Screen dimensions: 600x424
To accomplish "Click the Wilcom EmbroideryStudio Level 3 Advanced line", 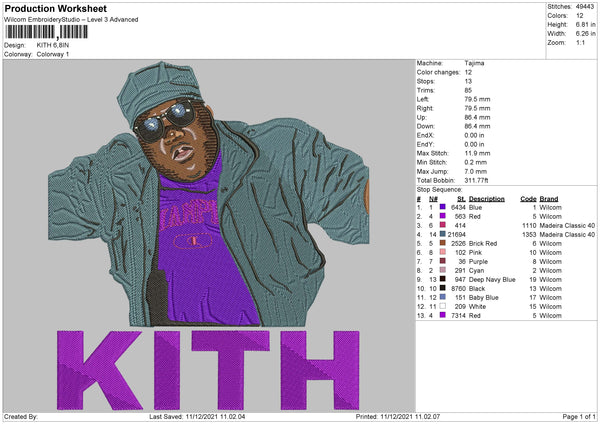I will 71,20.
